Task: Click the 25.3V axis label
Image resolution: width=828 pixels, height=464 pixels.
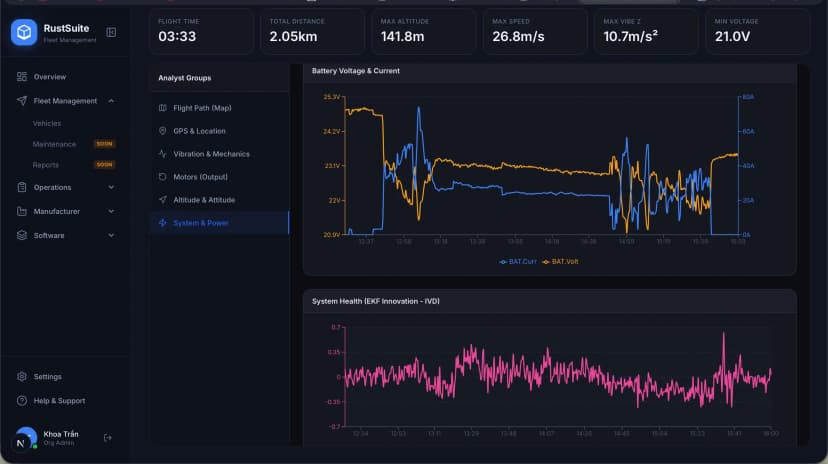Action: tap(332, 97)
